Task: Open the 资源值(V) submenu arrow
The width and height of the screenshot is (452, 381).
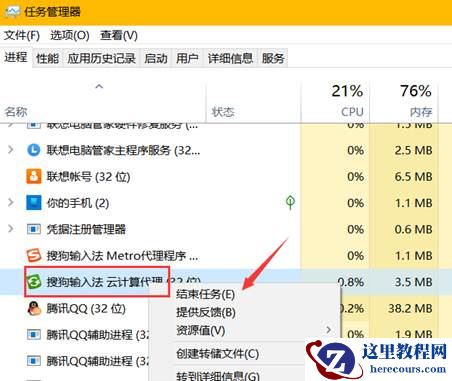Action: [x=329, y=330]
